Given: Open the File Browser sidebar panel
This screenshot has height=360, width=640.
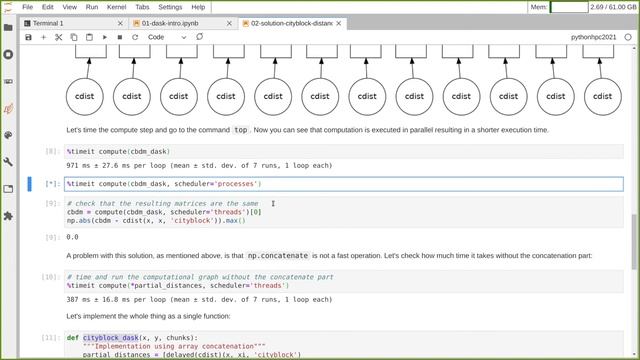Looking at the screenshot, I should (x=8, y=28).
